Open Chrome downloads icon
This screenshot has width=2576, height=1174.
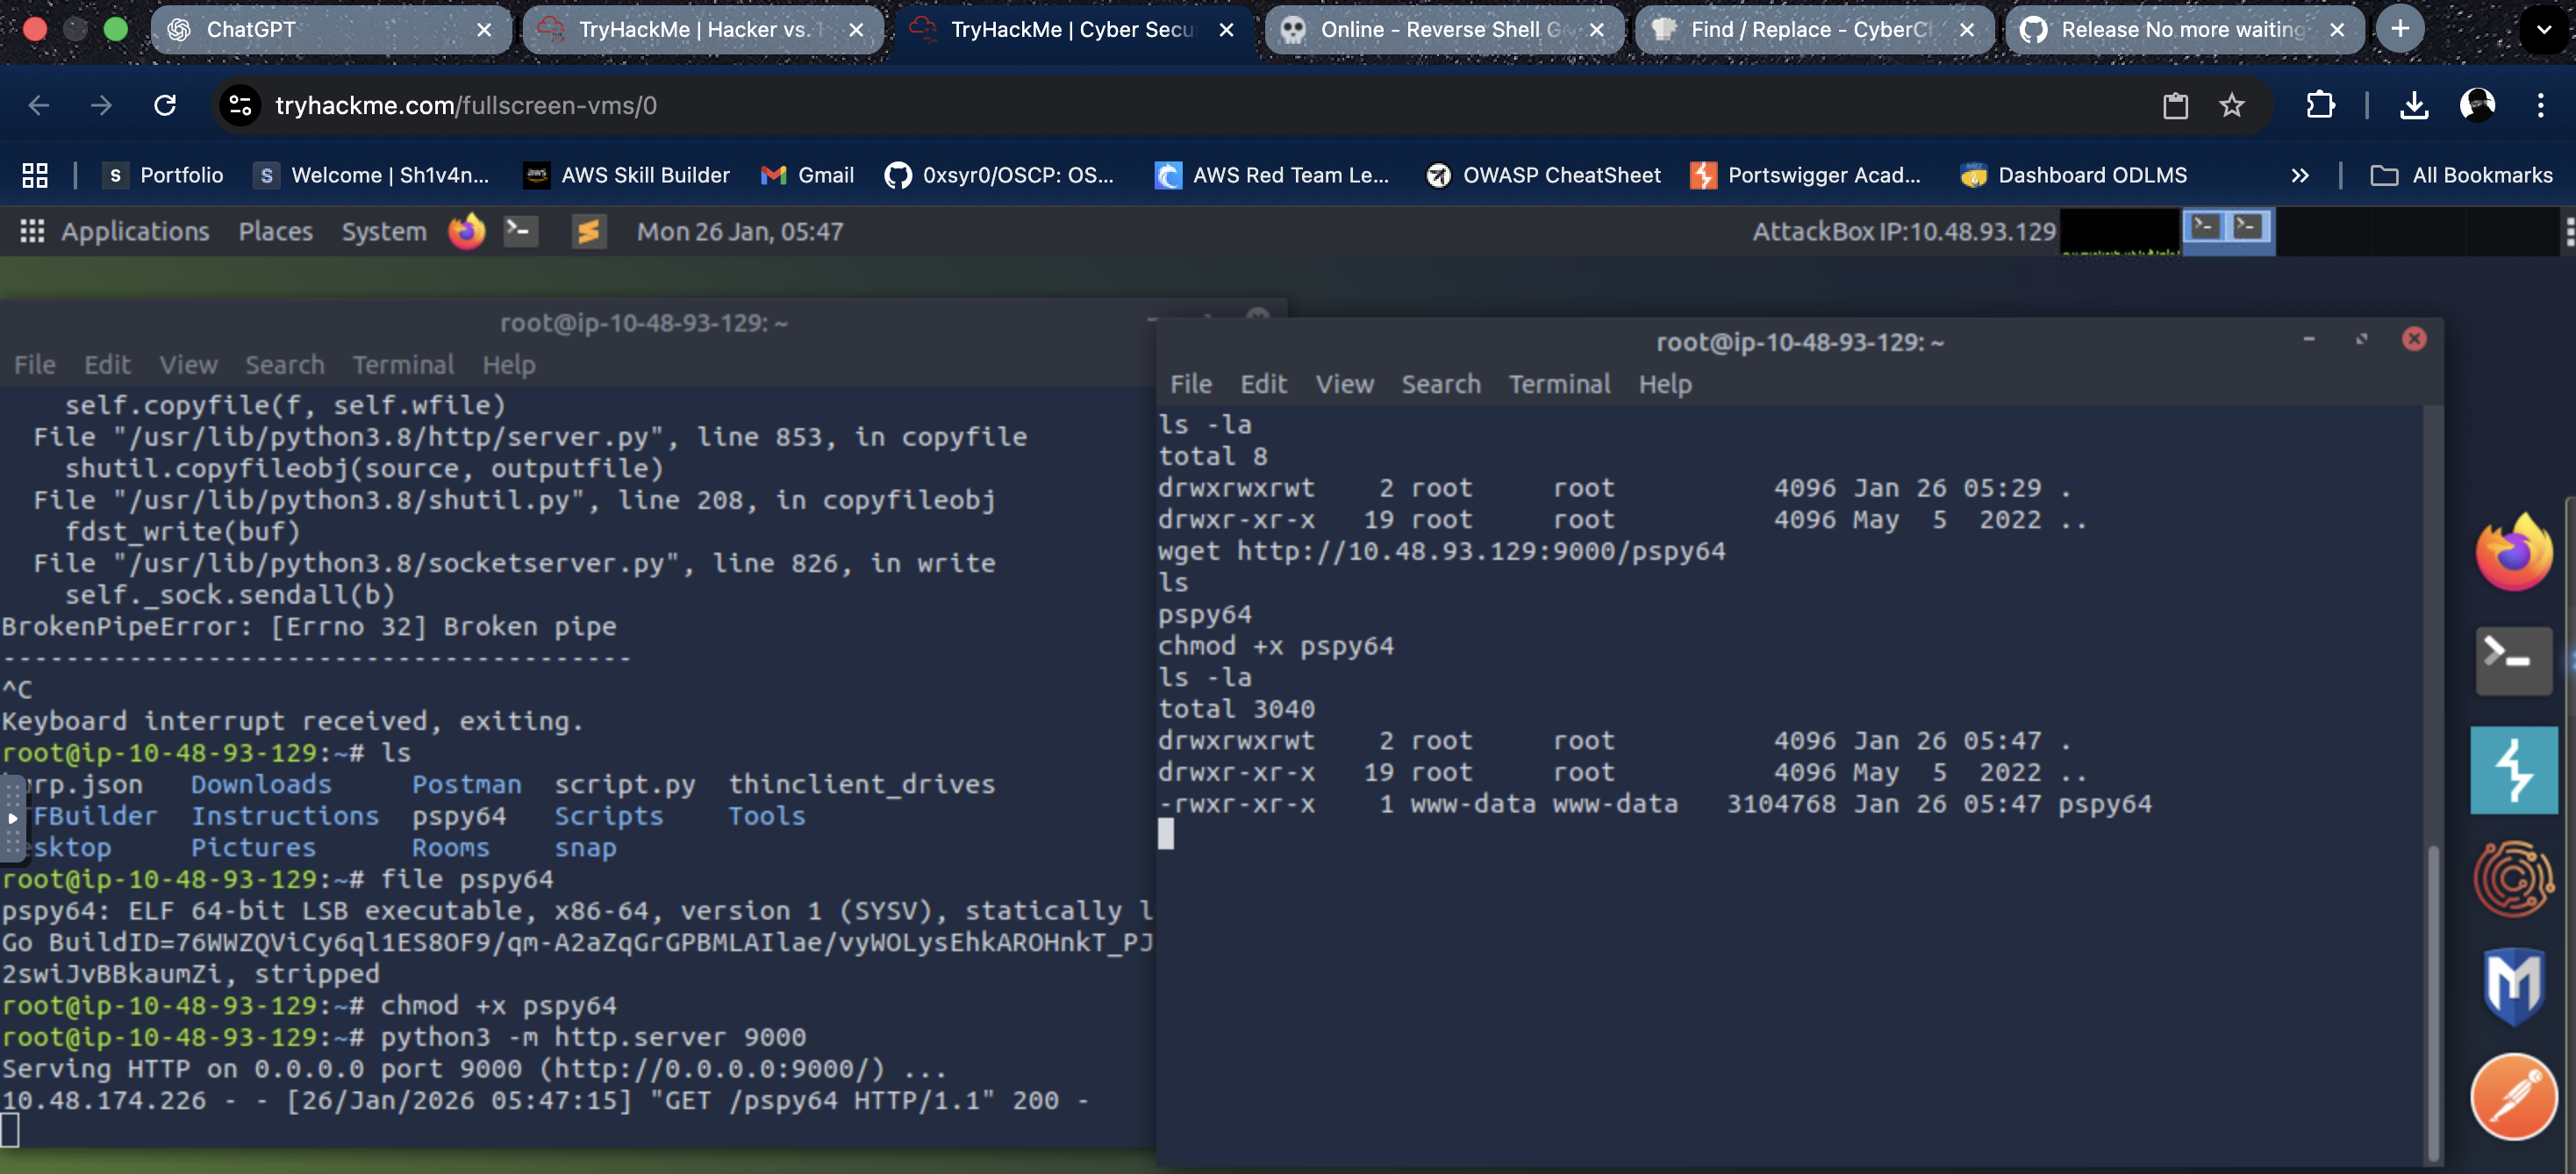point(2413,105)
